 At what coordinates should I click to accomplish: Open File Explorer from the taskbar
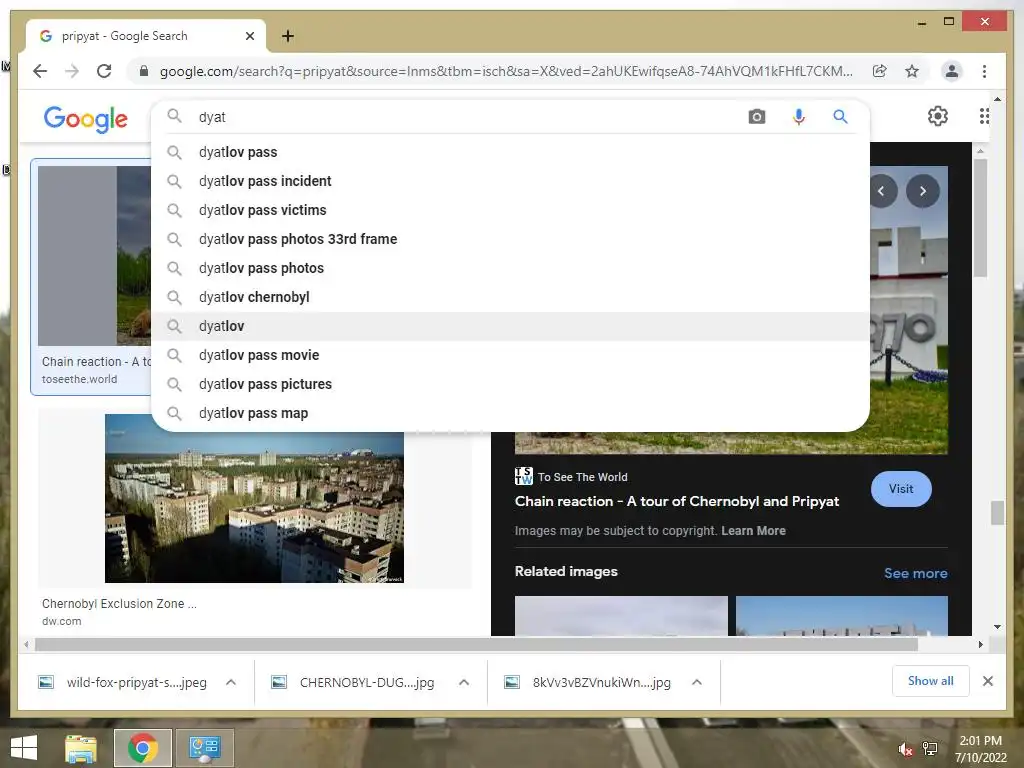[x=80, y=748]
